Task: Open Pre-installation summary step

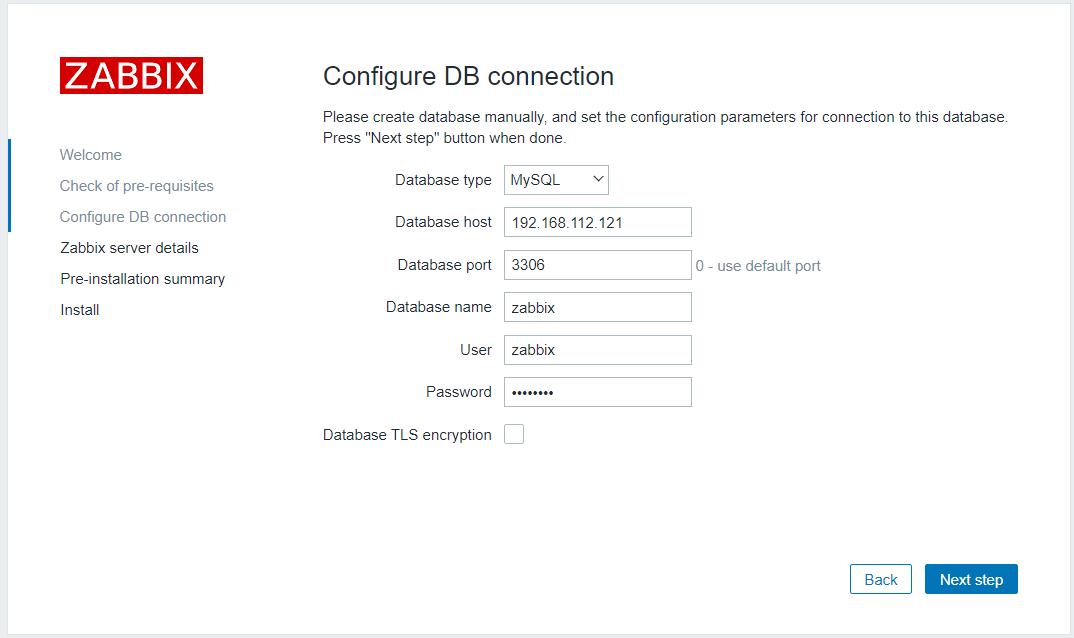Action: (x=142, y=279)
